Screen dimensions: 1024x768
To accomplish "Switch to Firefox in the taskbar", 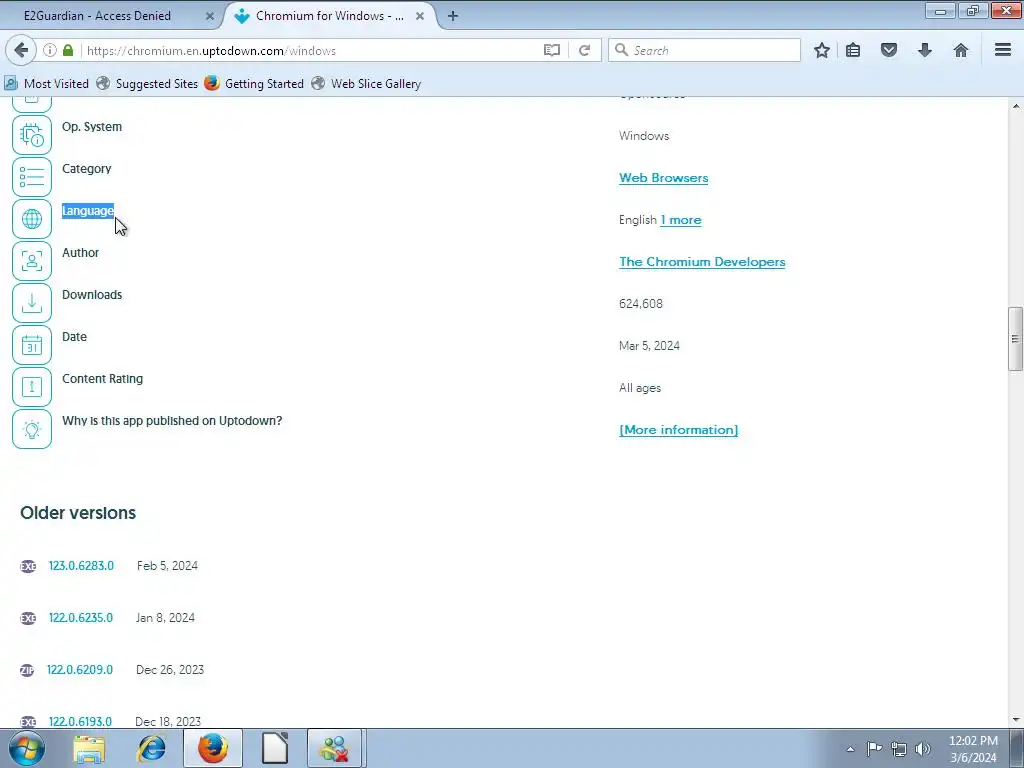I will (x=213, y=748).
